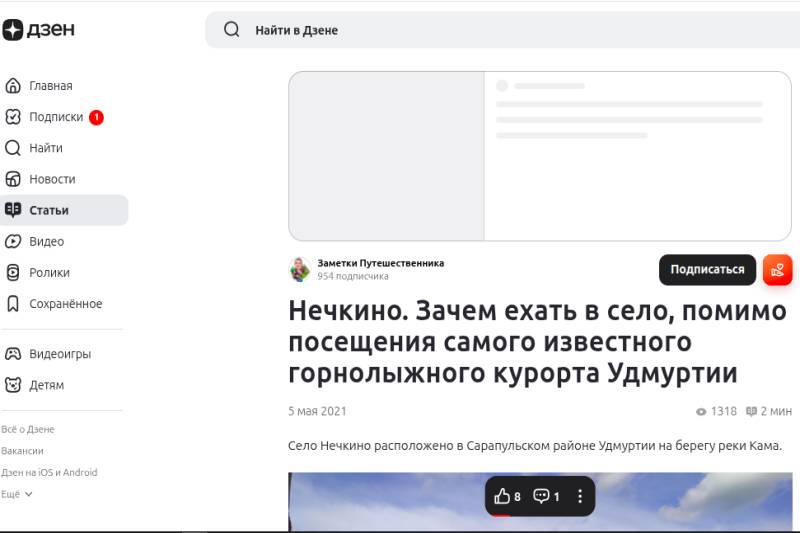Click the Детям bear icon
This screenshot has width=800, height=533.
[13, 385]
